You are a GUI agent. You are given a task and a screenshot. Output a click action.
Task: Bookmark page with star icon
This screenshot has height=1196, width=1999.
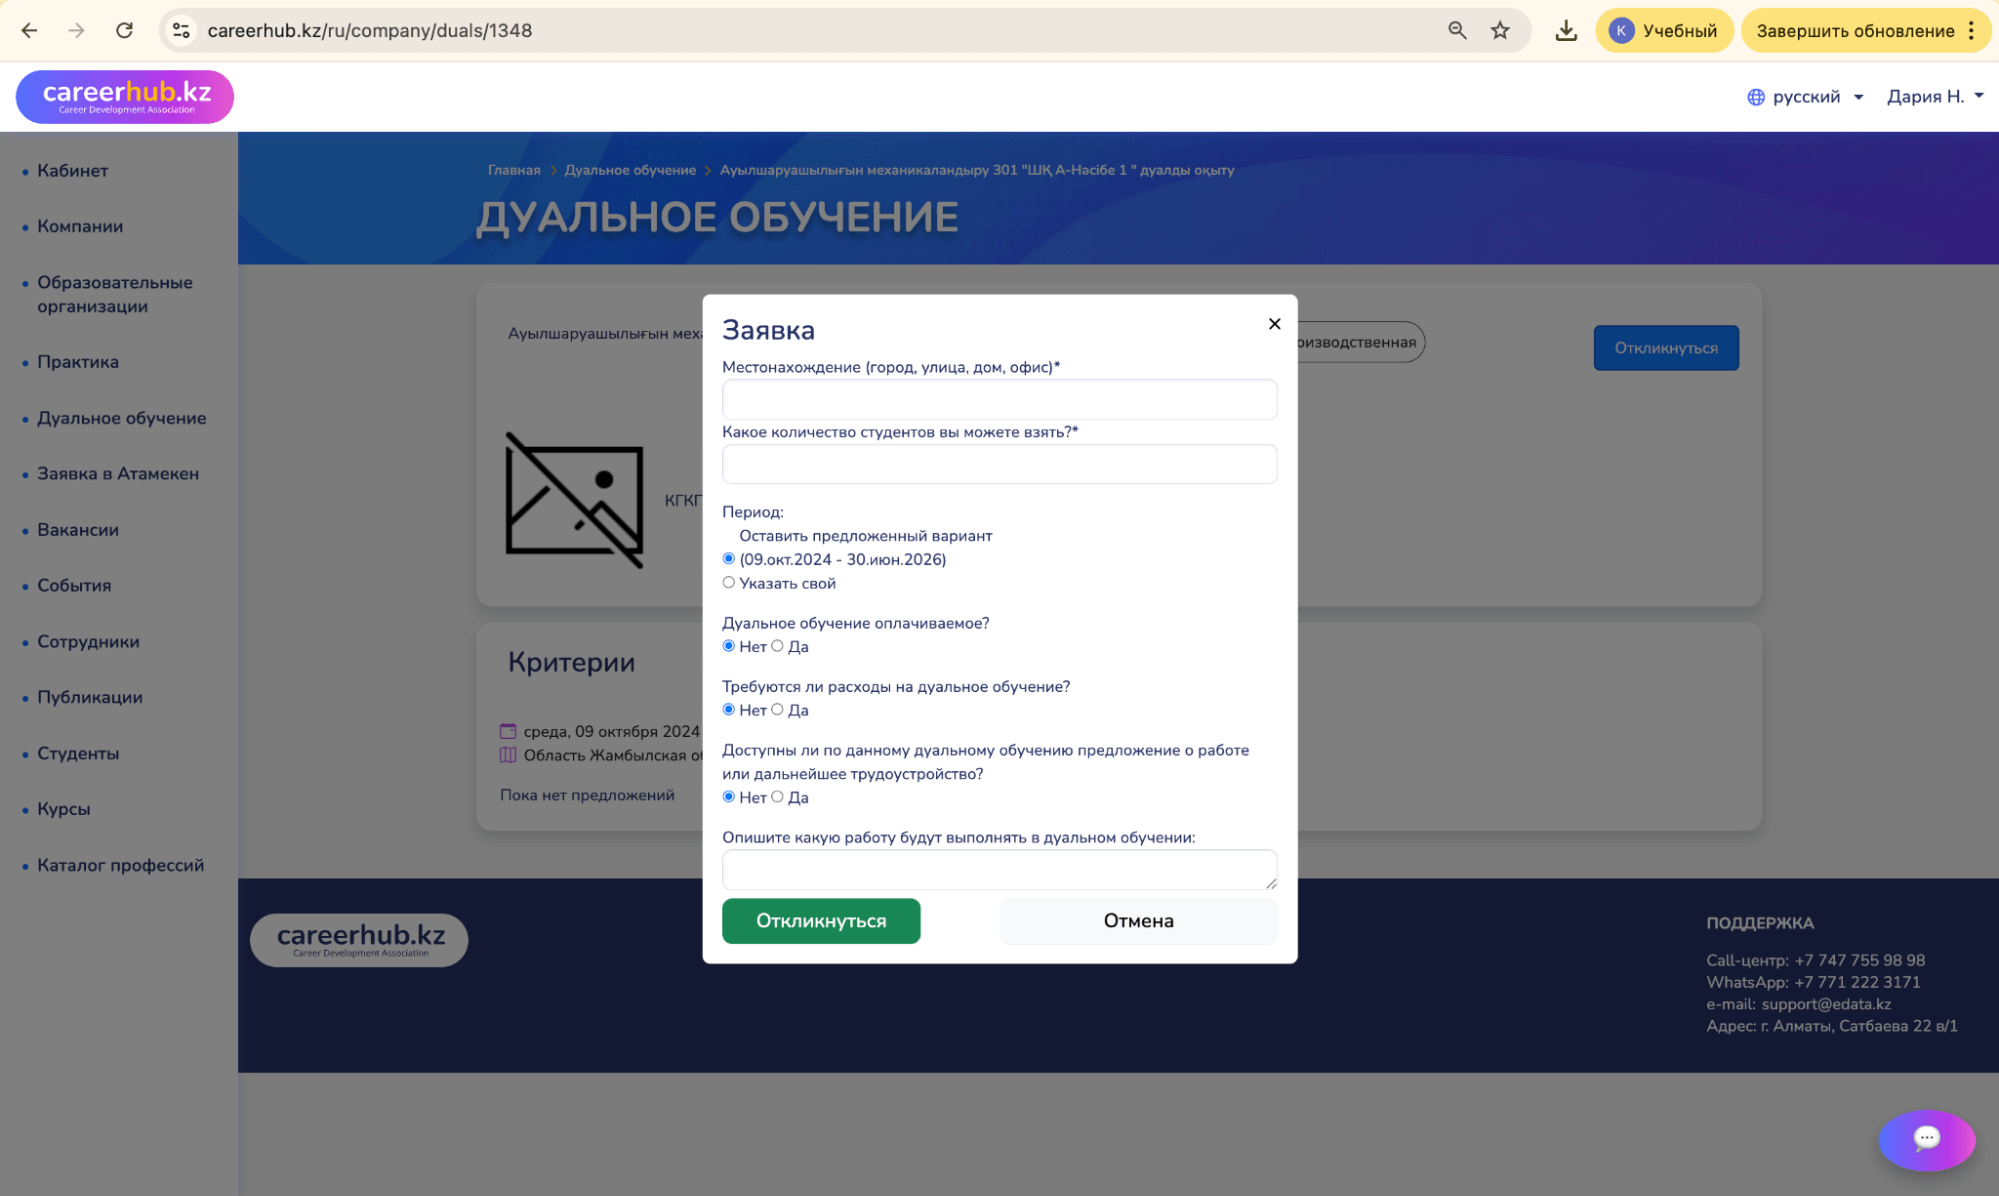tap(1500, 30)
